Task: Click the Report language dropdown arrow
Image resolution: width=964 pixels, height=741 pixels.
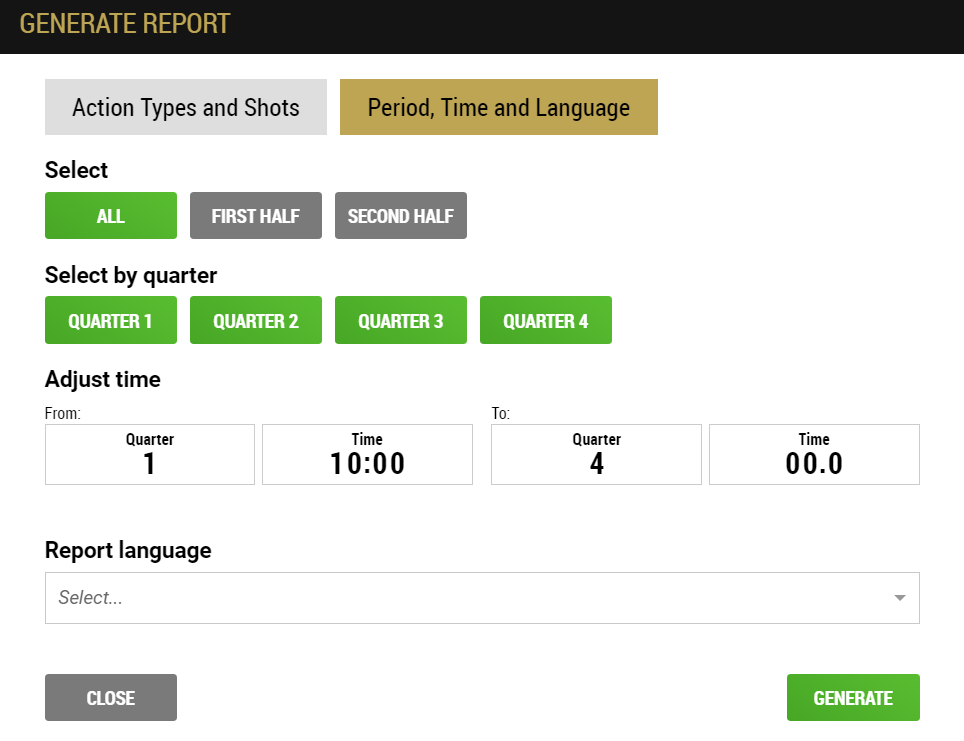Action: coord(899,598)
